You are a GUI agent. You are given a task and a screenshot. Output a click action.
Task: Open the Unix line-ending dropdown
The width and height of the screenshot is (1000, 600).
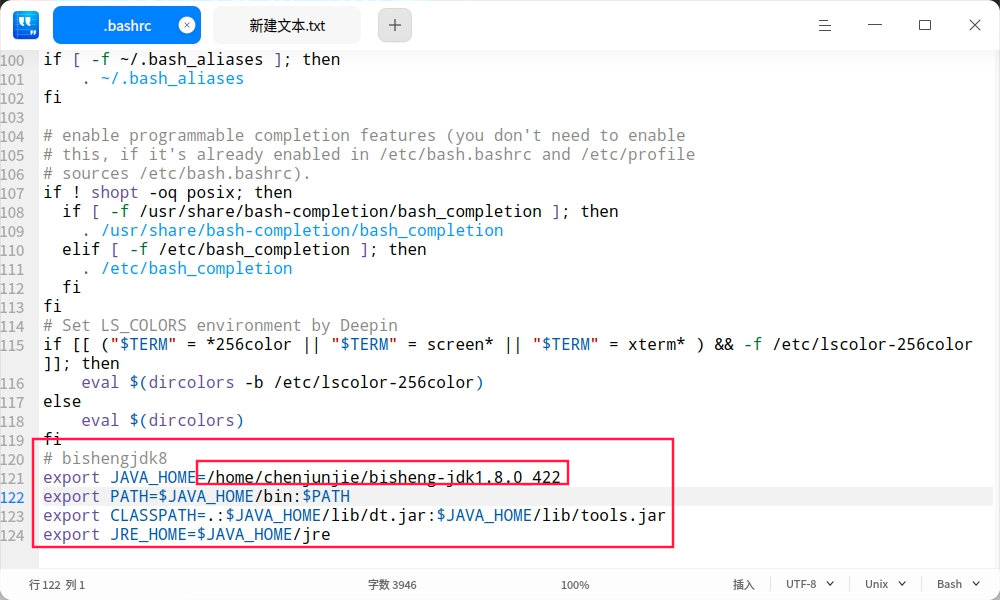click(x=880, y=584)
